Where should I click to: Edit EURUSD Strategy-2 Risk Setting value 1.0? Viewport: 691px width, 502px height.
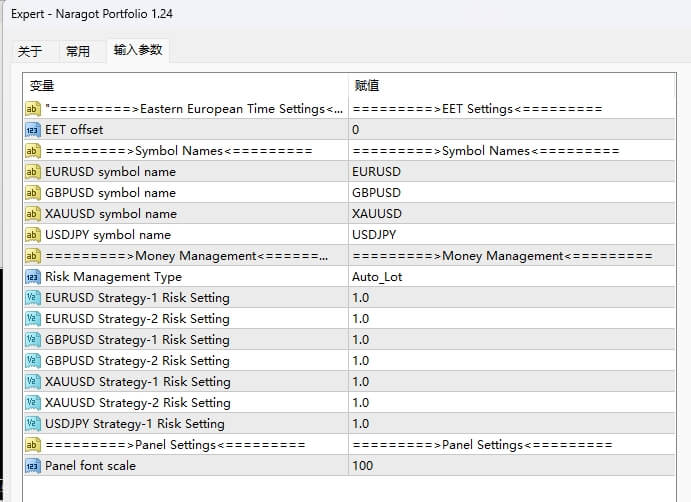(x=512, y=319)
